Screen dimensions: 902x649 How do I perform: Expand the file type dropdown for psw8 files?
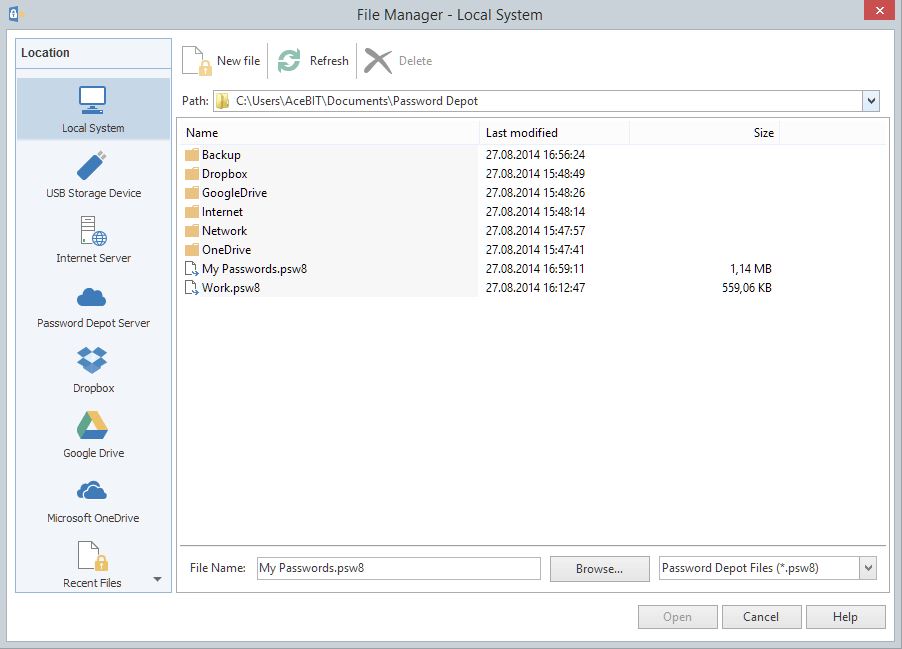point(868,567)
